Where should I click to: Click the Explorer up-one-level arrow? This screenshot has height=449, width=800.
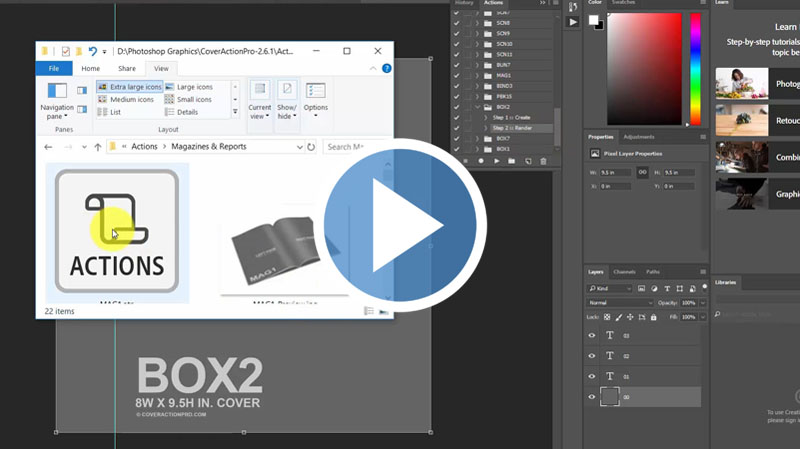(x=97, y=147)
